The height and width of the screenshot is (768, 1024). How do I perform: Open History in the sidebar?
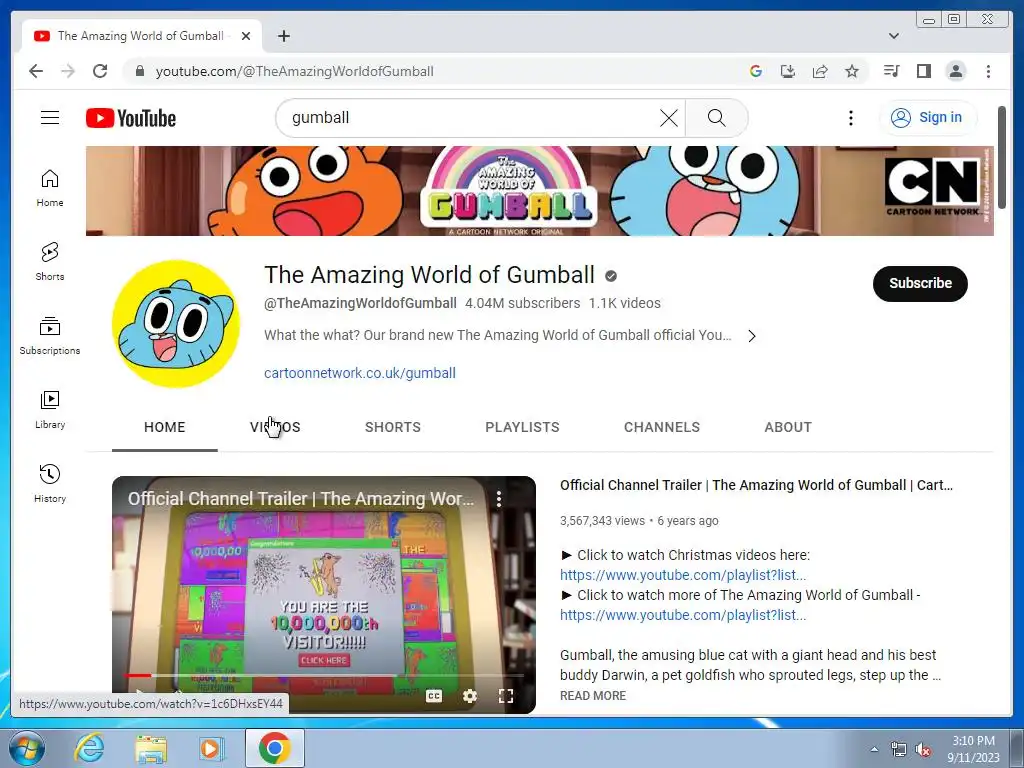click(50, 483)
